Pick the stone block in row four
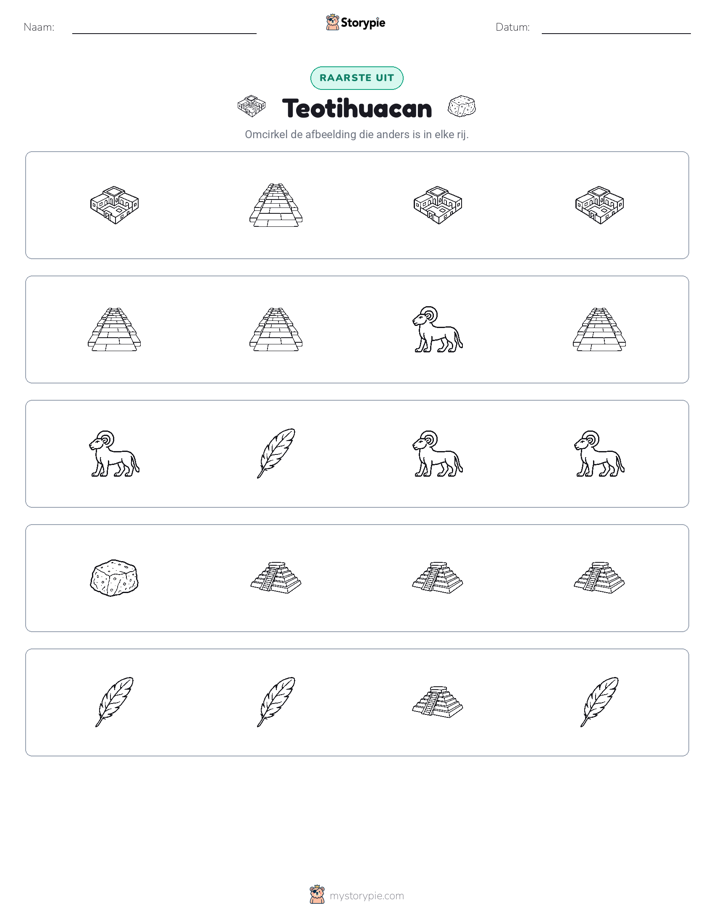Image resolution: width=714 pixels, height=924 pixels. point(114,578)
